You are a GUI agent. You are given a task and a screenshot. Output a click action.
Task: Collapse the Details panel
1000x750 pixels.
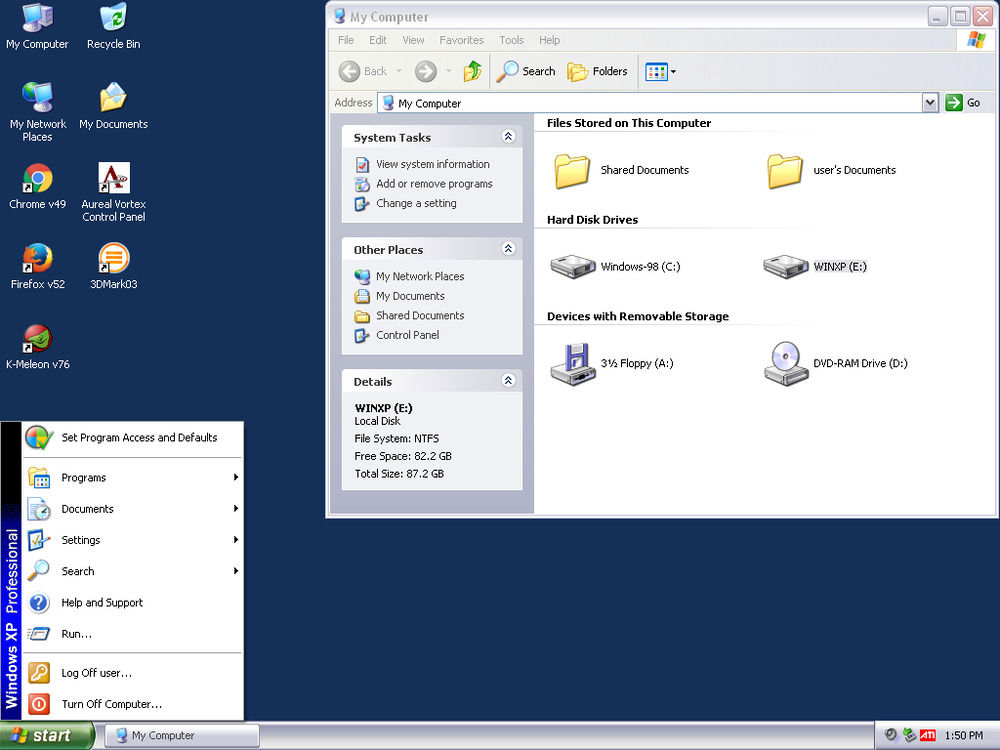click(508, 381)
